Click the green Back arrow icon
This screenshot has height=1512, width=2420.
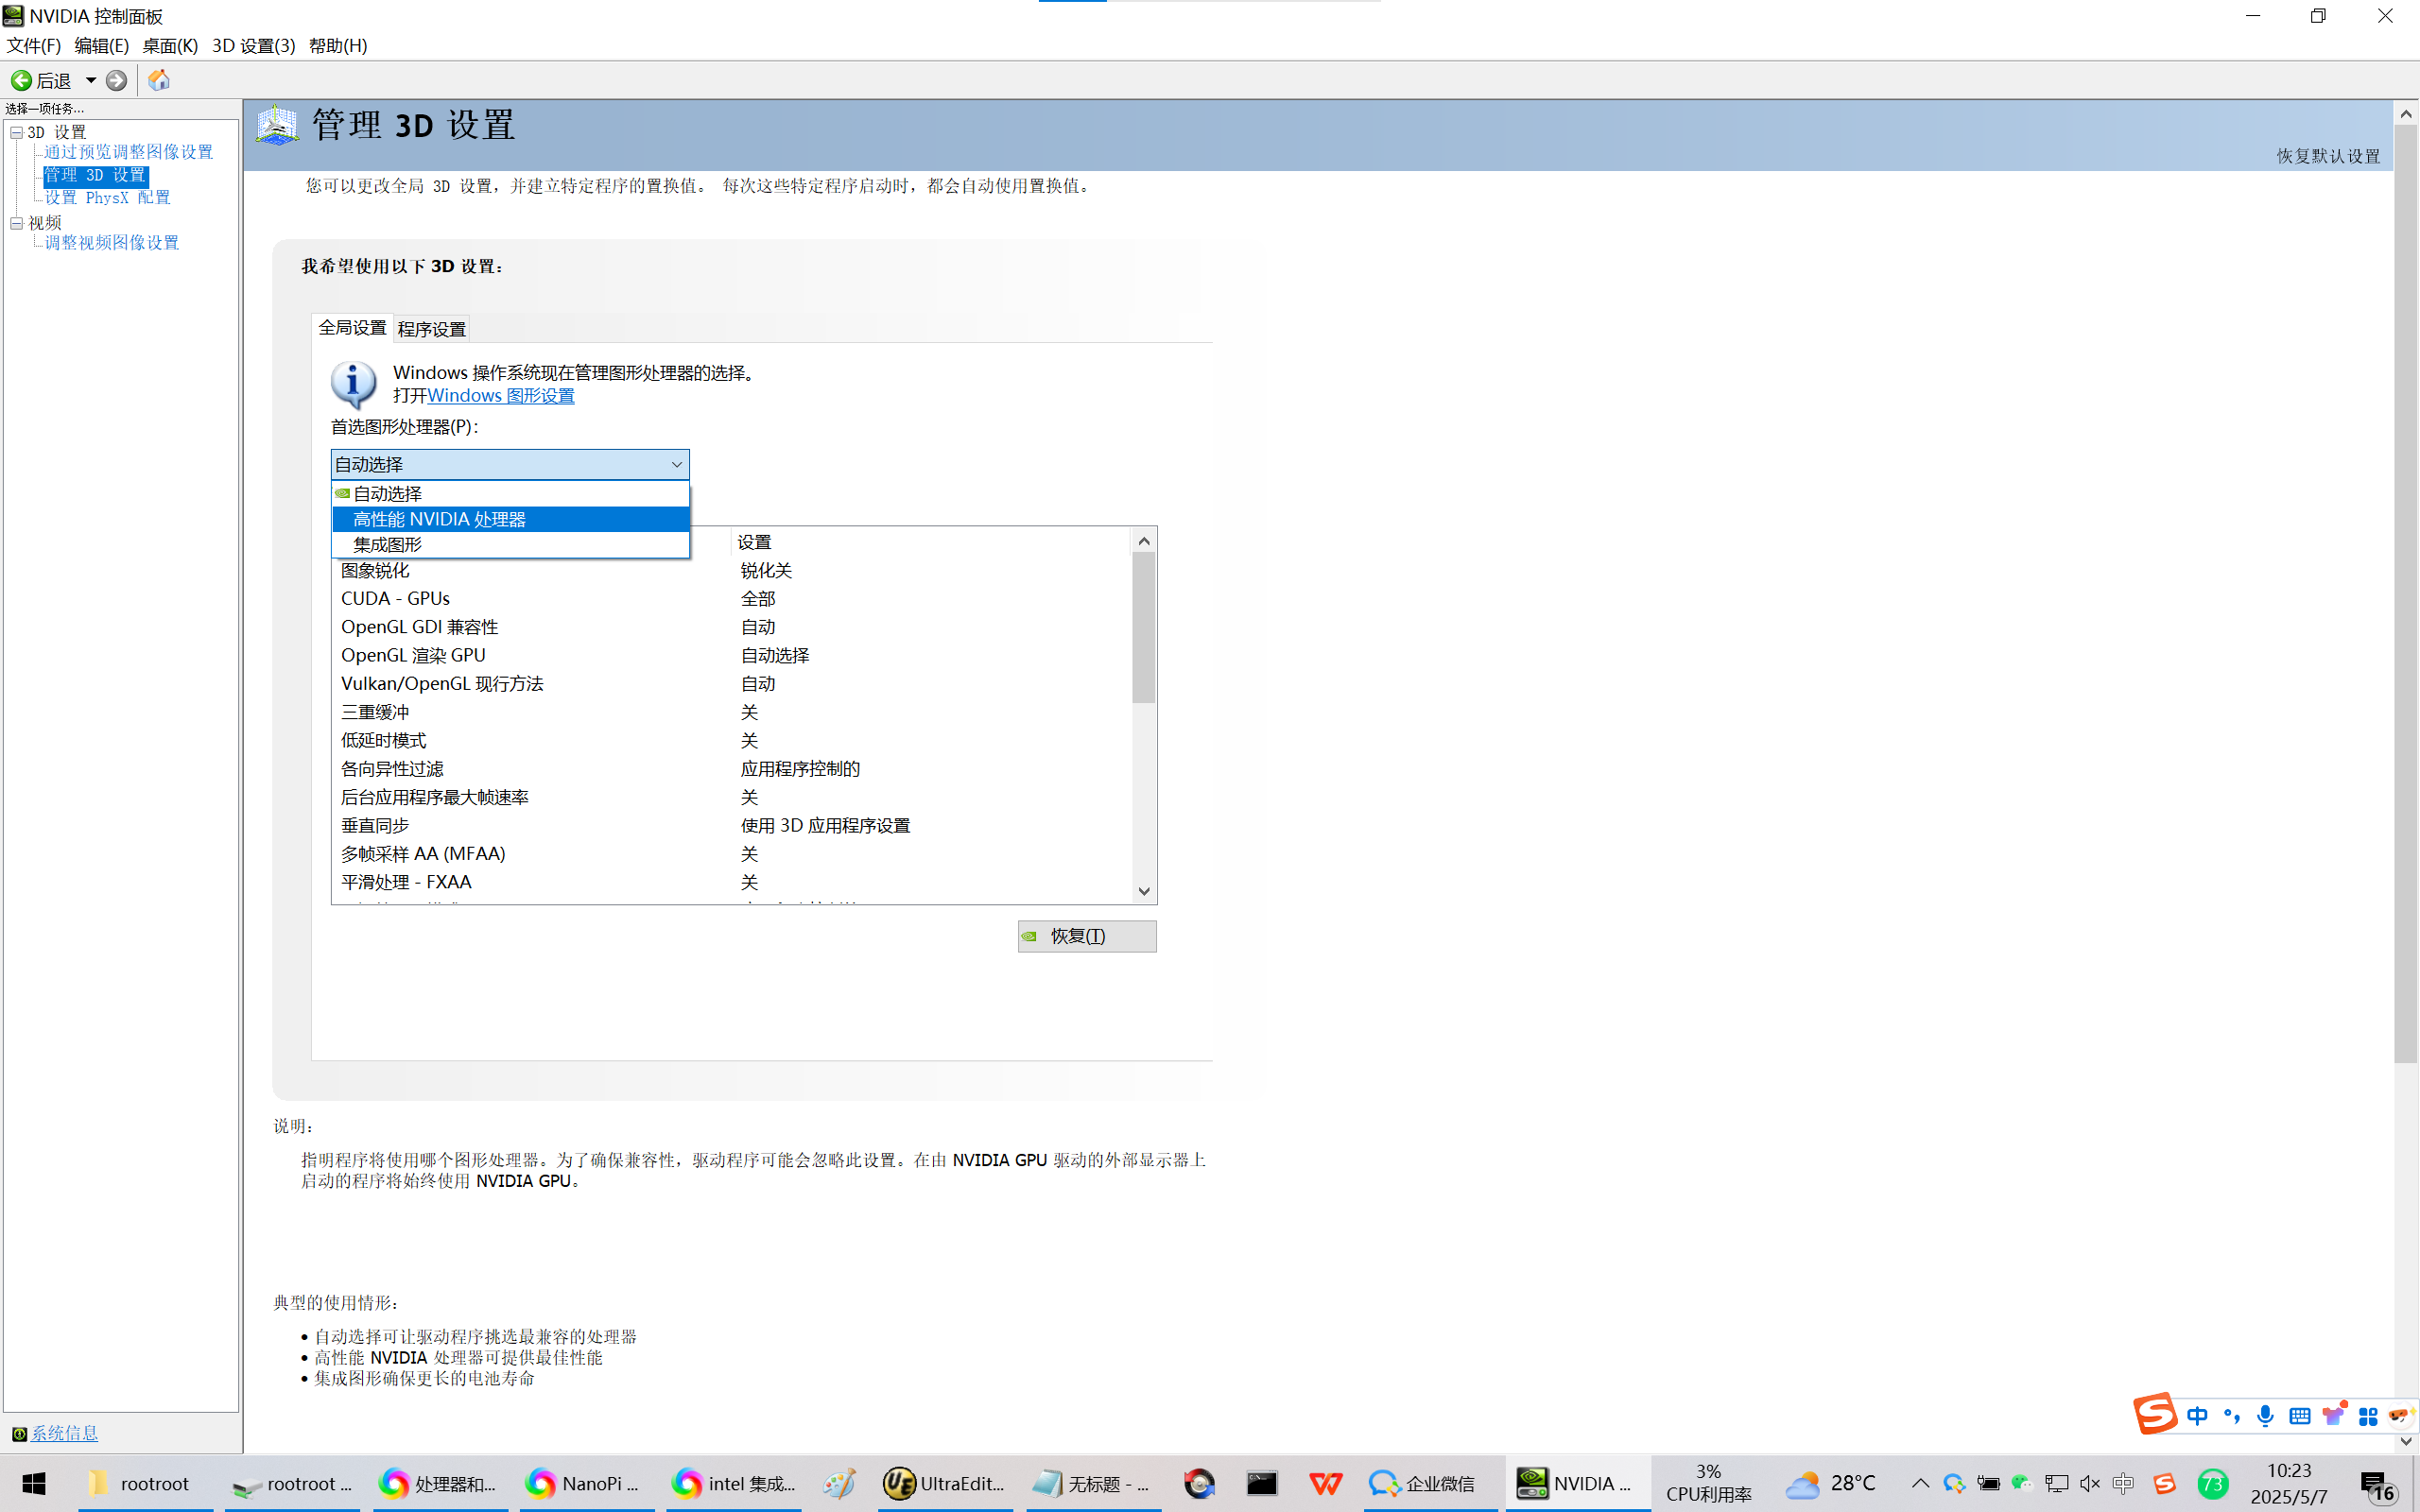[21, 80]
